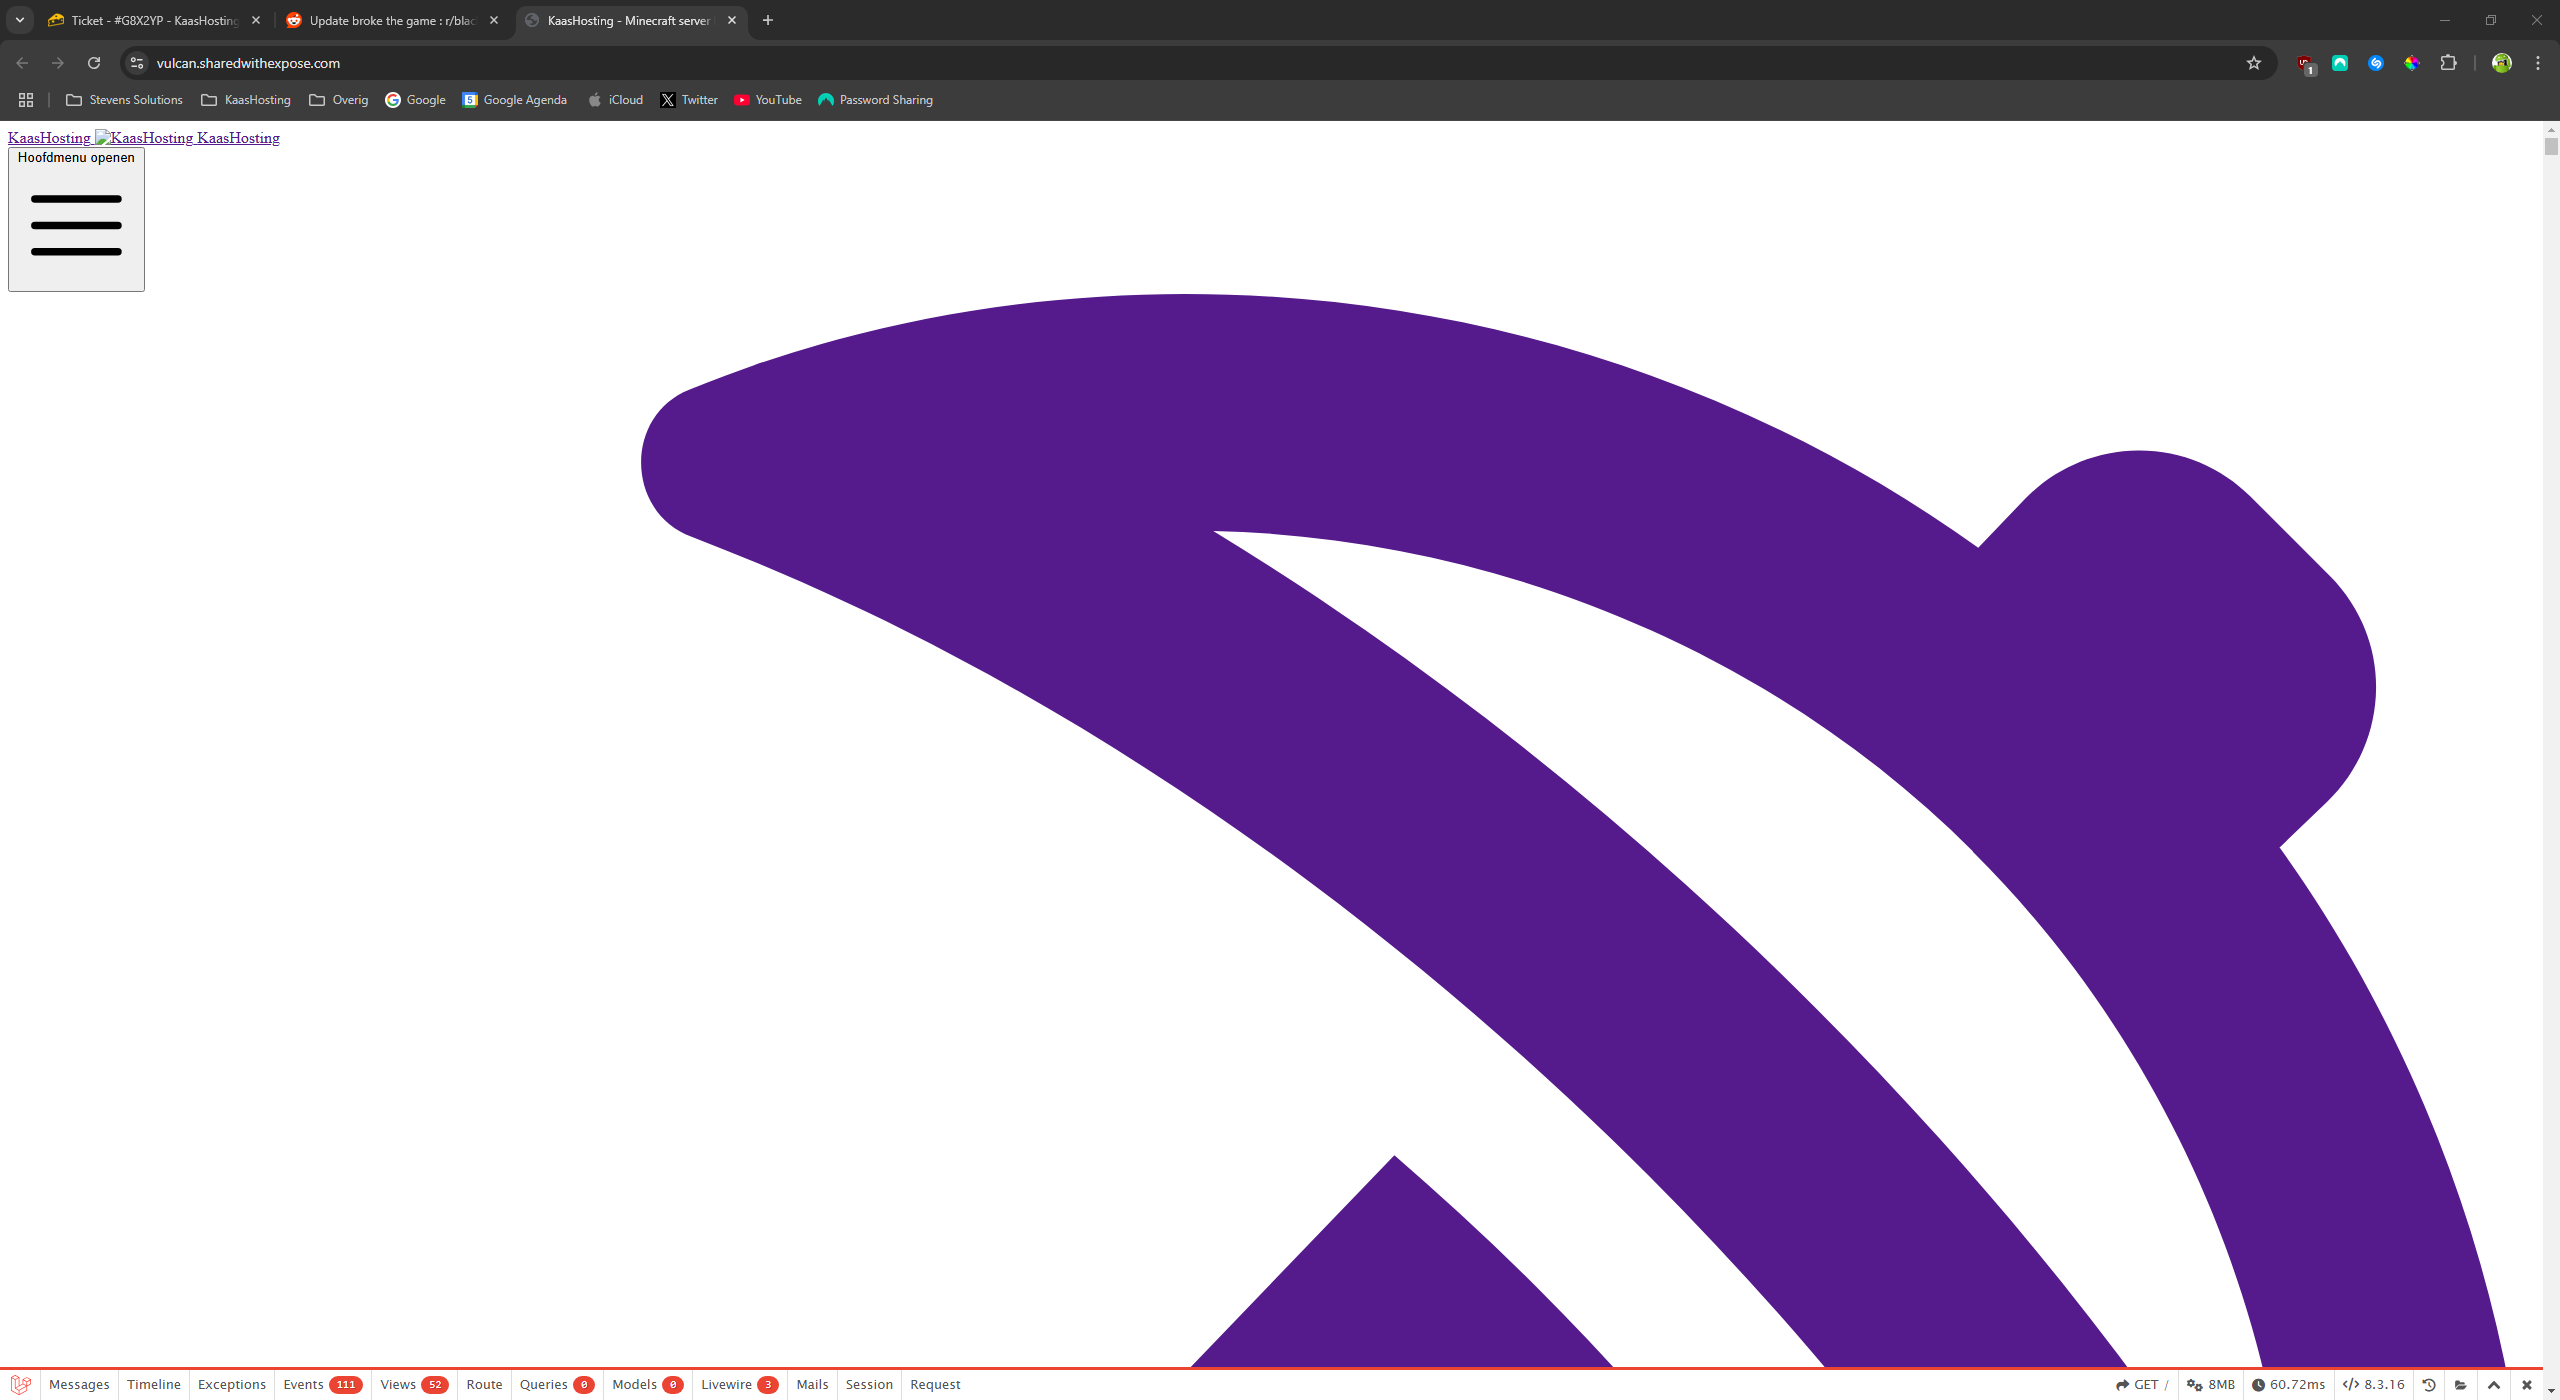Open debugbar request history icon
This screenshot has width=2560, height=1400.
tap(2429, 1385)
